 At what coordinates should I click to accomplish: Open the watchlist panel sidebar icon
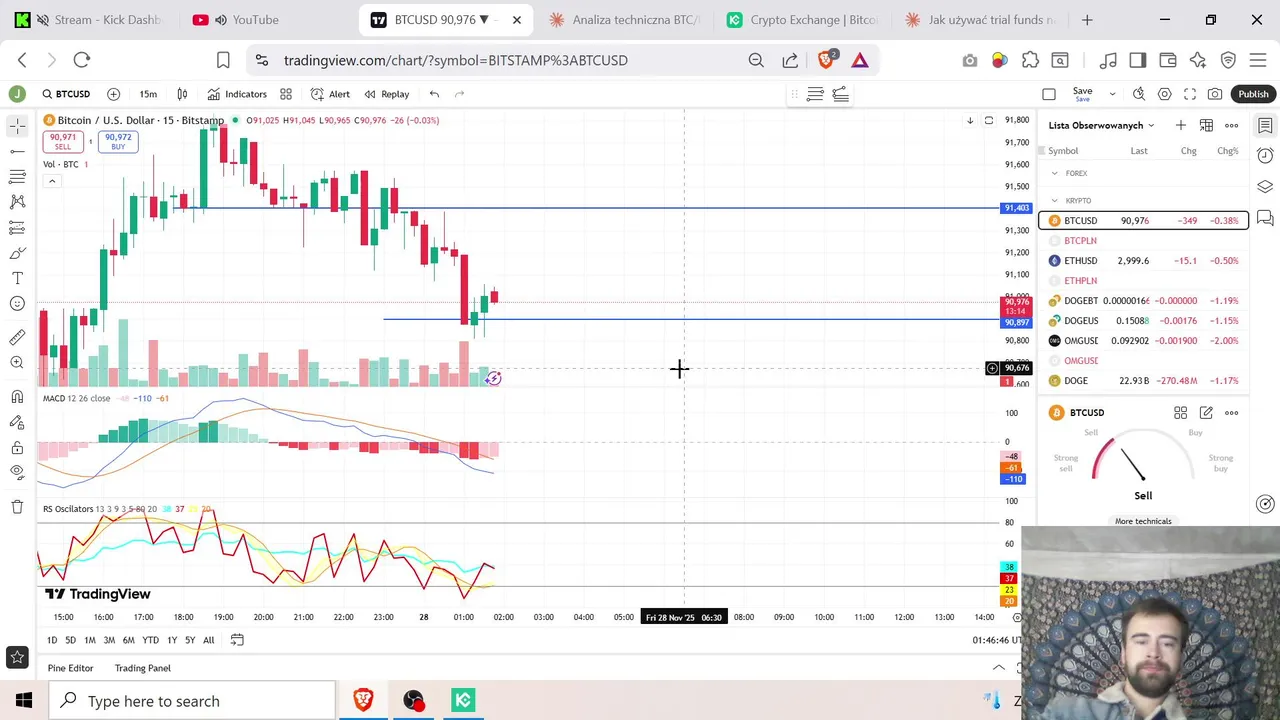(1265, 126)
